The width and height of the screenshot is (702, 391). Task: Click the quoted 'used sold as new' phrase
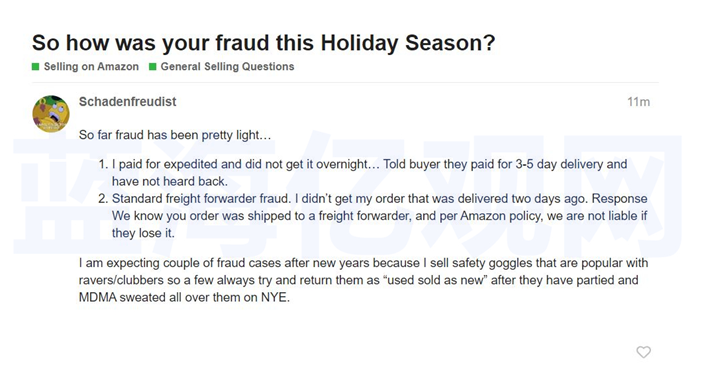pos(435,280)
